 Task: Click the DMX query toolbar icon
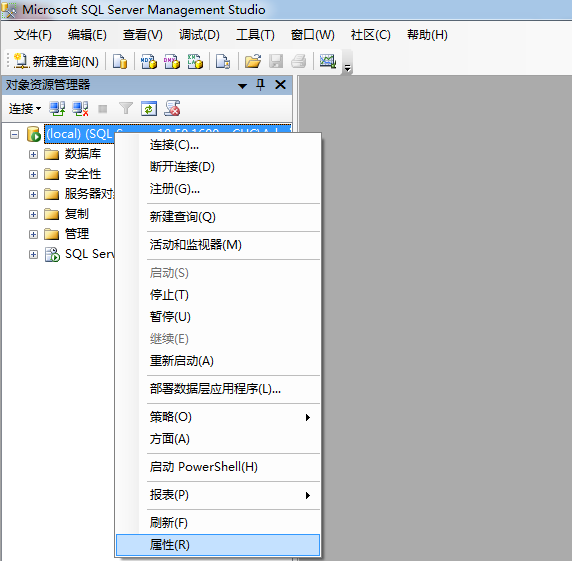coord(172,61)
